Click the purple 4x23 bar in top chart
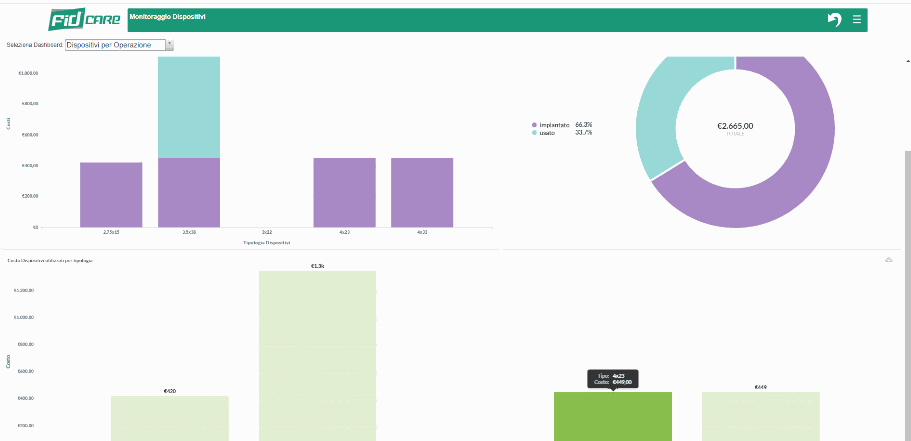The height and width of the screenshot is (441, 911). click(x=344, y=192)
